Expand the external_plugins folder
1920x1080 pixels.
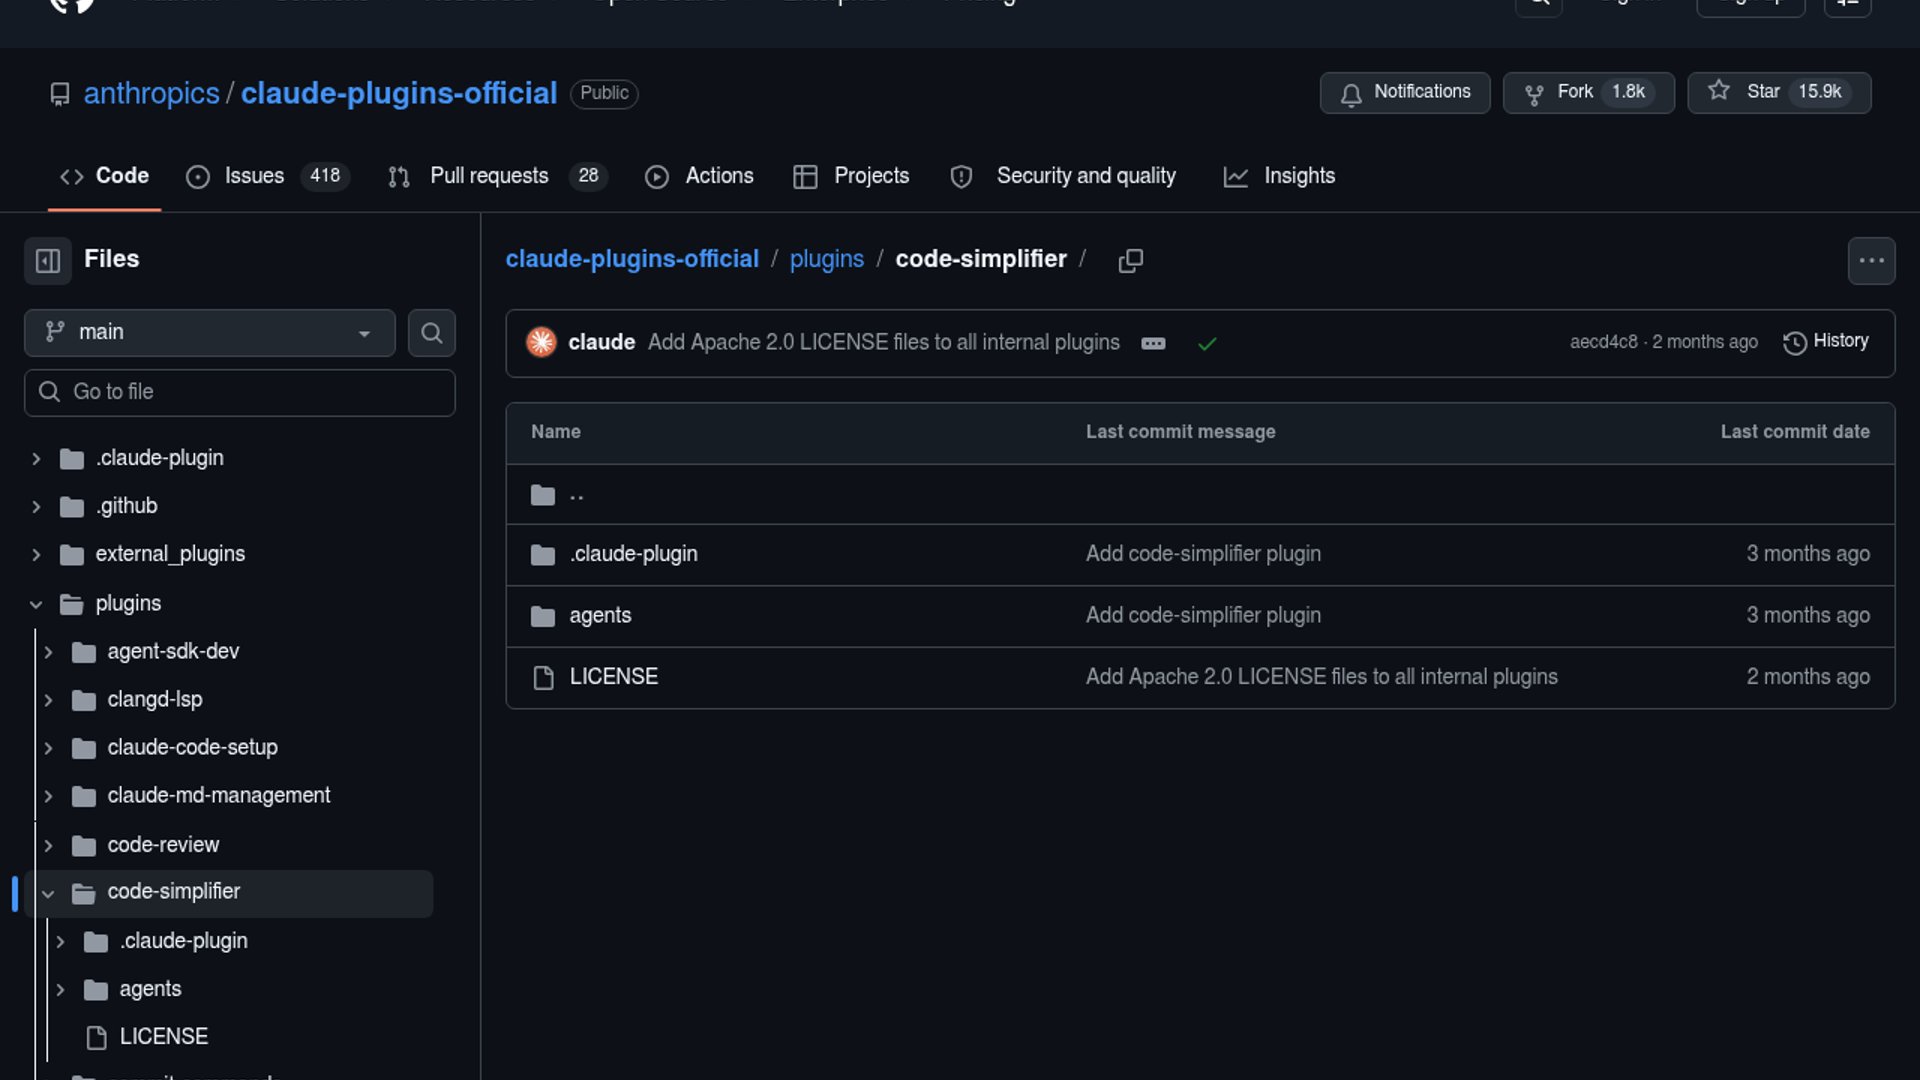tap(36, 554)
